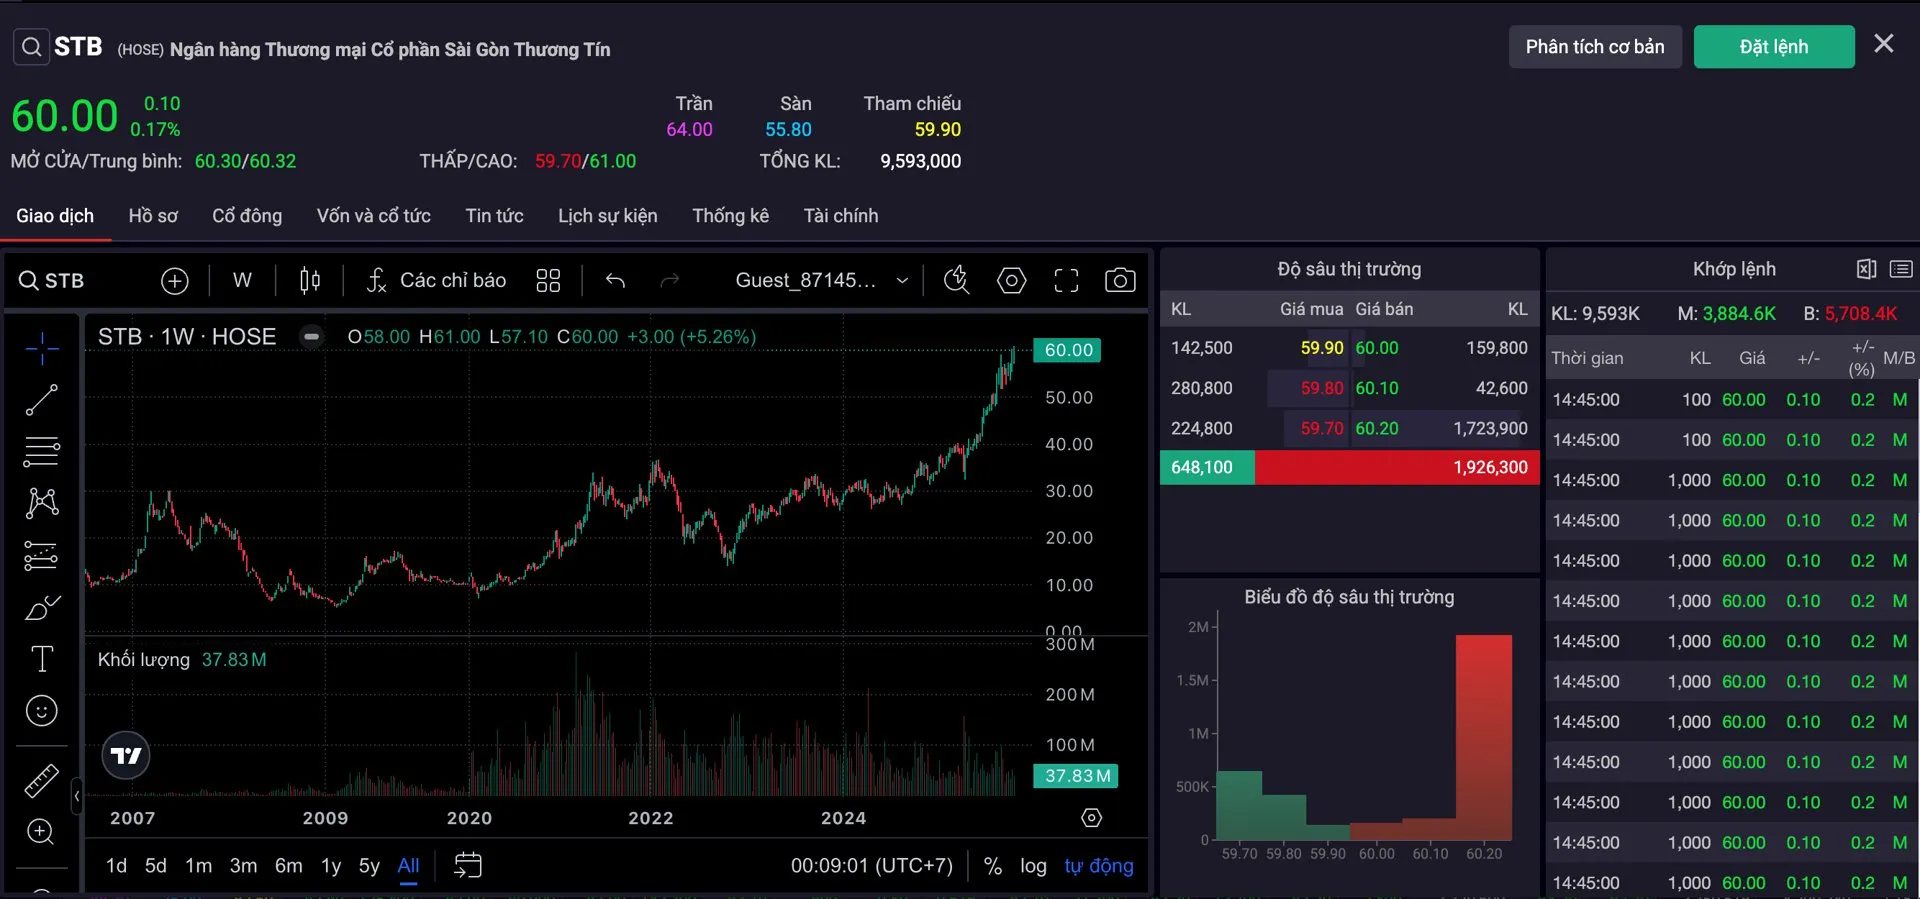Set chart range to 6m
1920x899 pixels.
(289, 866)
